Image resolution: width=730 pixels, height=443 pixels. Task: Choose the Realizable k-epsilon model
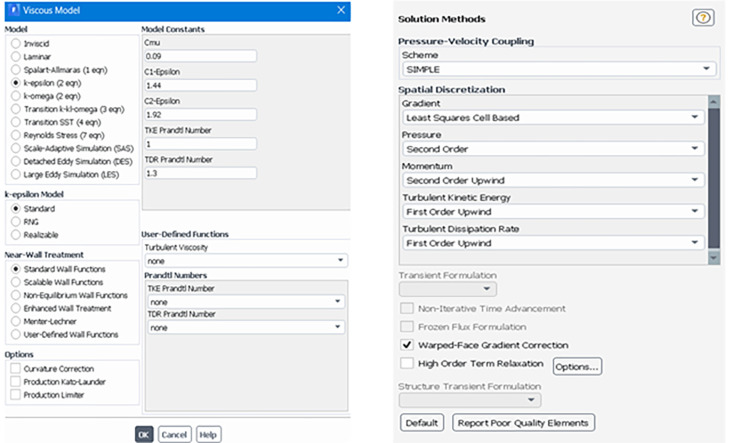[x=15, y=235]
